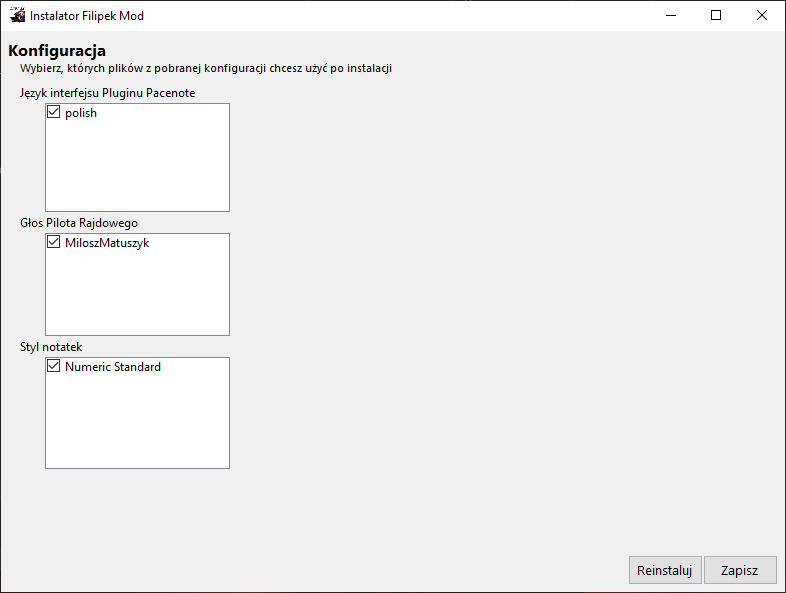Click the Instalator Filipek Mod title bar icon
Screen dimensions: 786x593
17,16
